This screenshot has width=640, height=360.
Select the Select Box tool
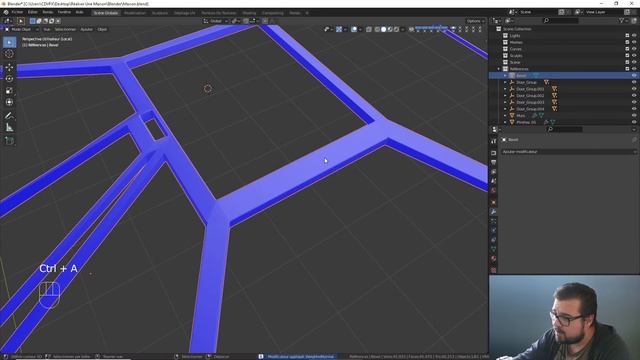tap(9, 42)
